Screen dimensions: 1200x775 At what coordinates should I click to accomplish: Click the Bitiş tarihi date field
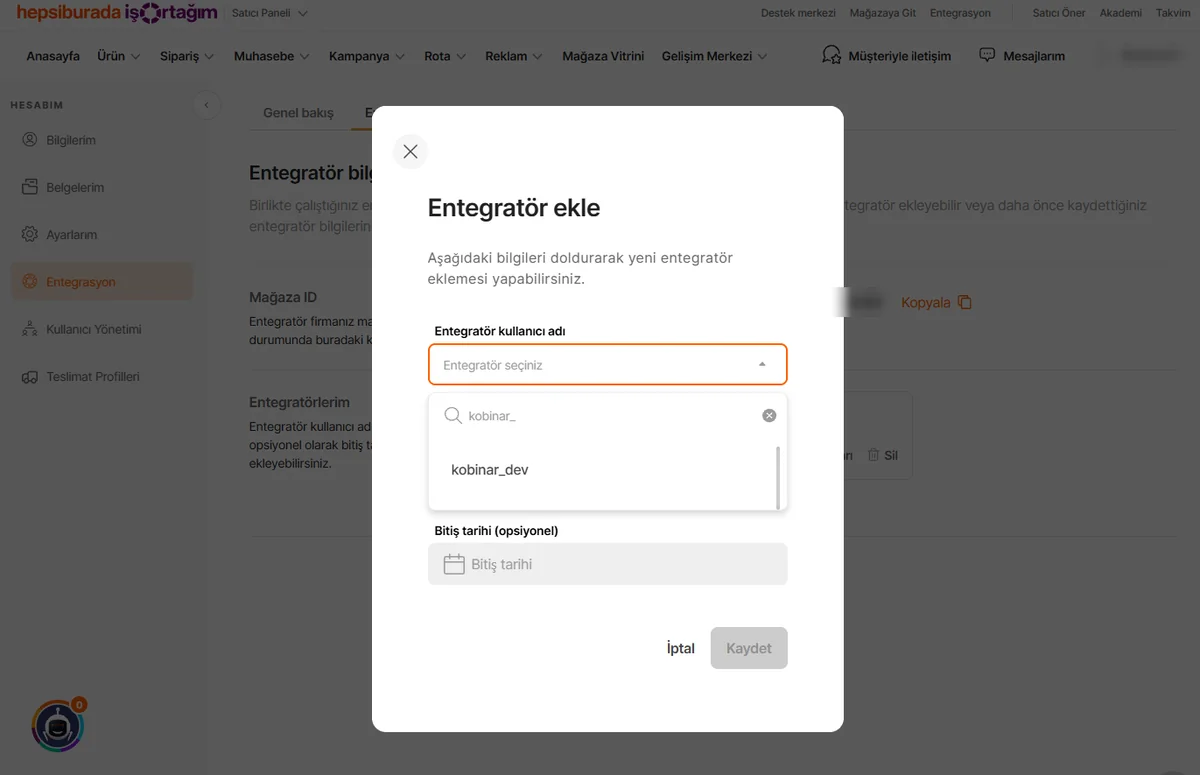click(x=608, y=564)
